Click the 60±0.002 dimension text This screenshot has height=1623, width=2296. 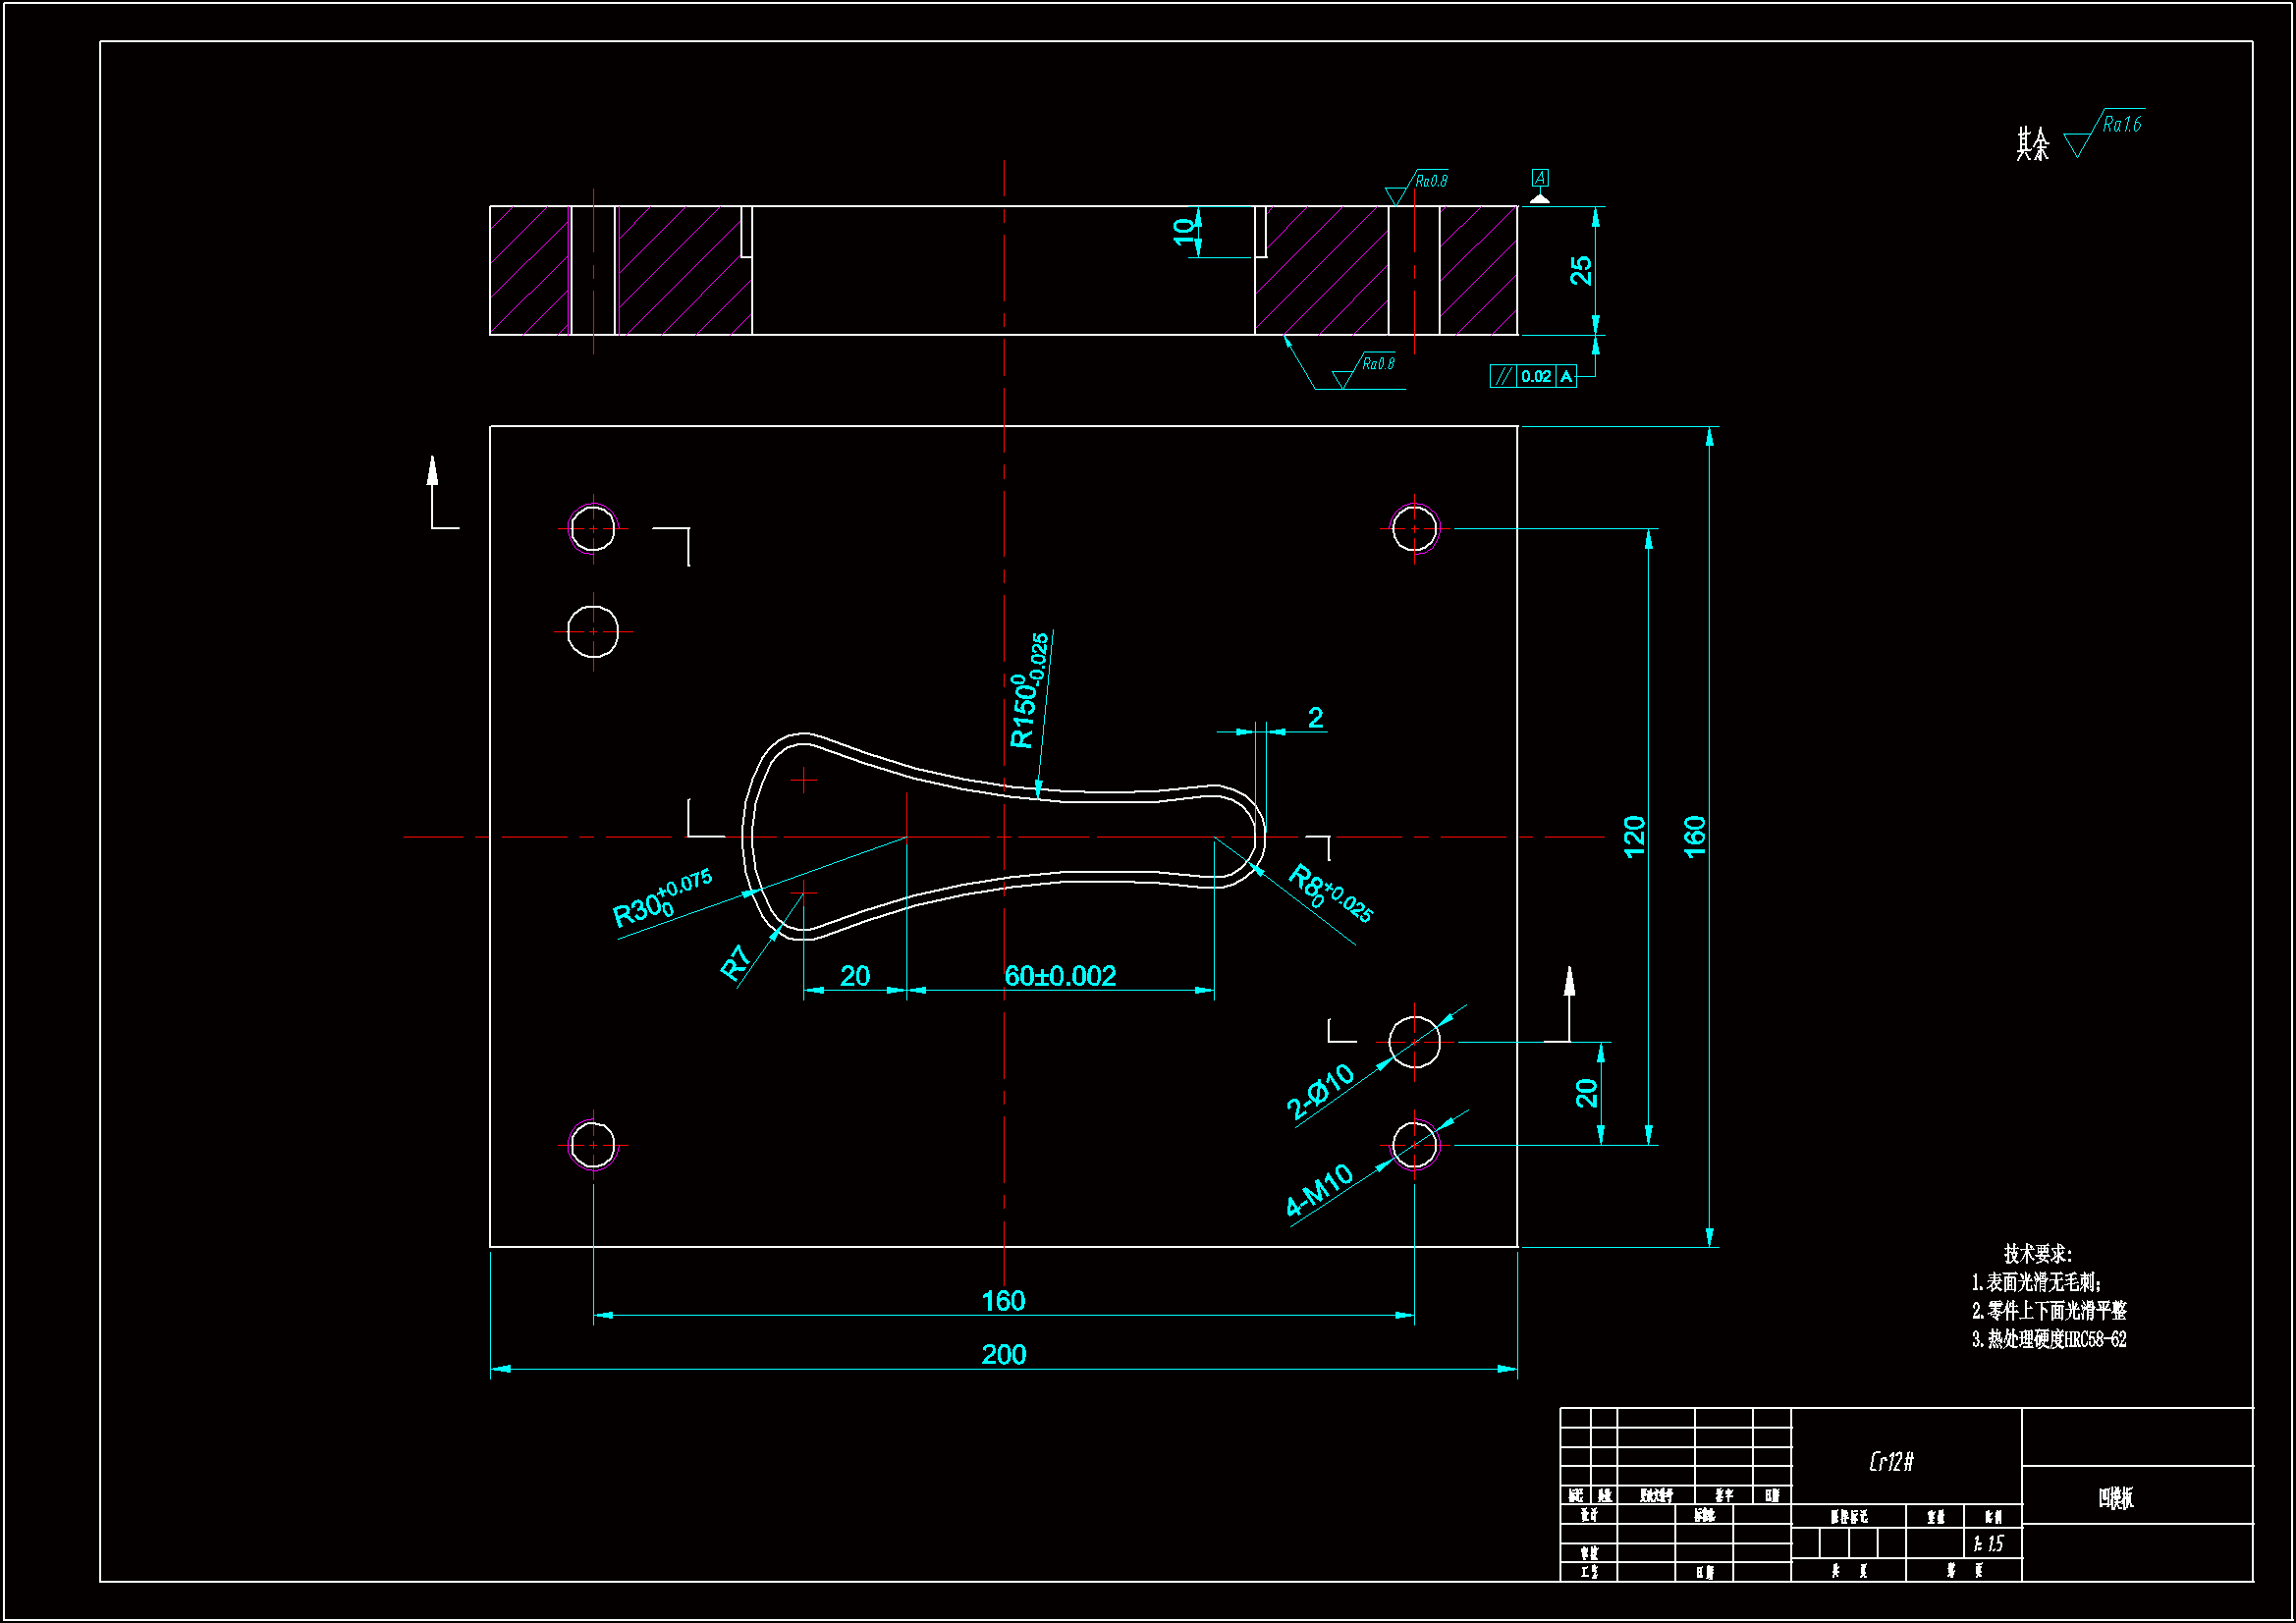coord(1060,976)
